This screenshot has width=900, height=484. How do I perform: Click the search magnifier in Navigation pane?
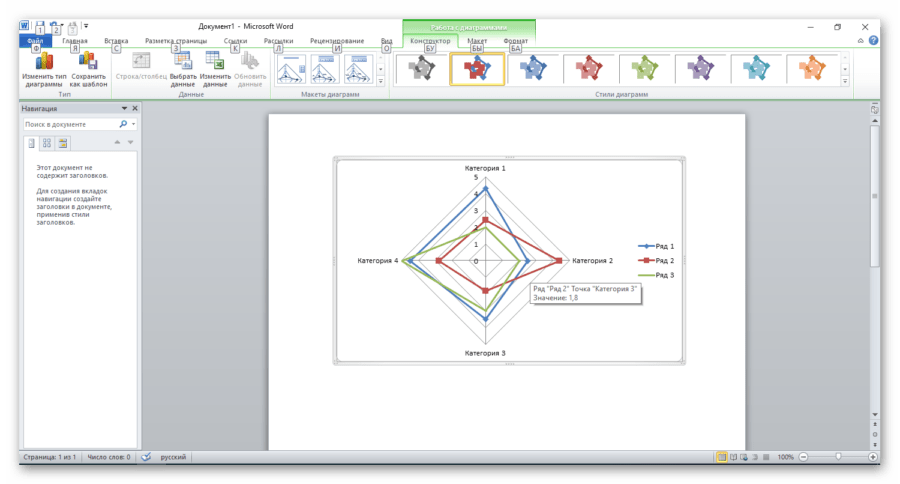pyautogui.click(x=123, y=124)
